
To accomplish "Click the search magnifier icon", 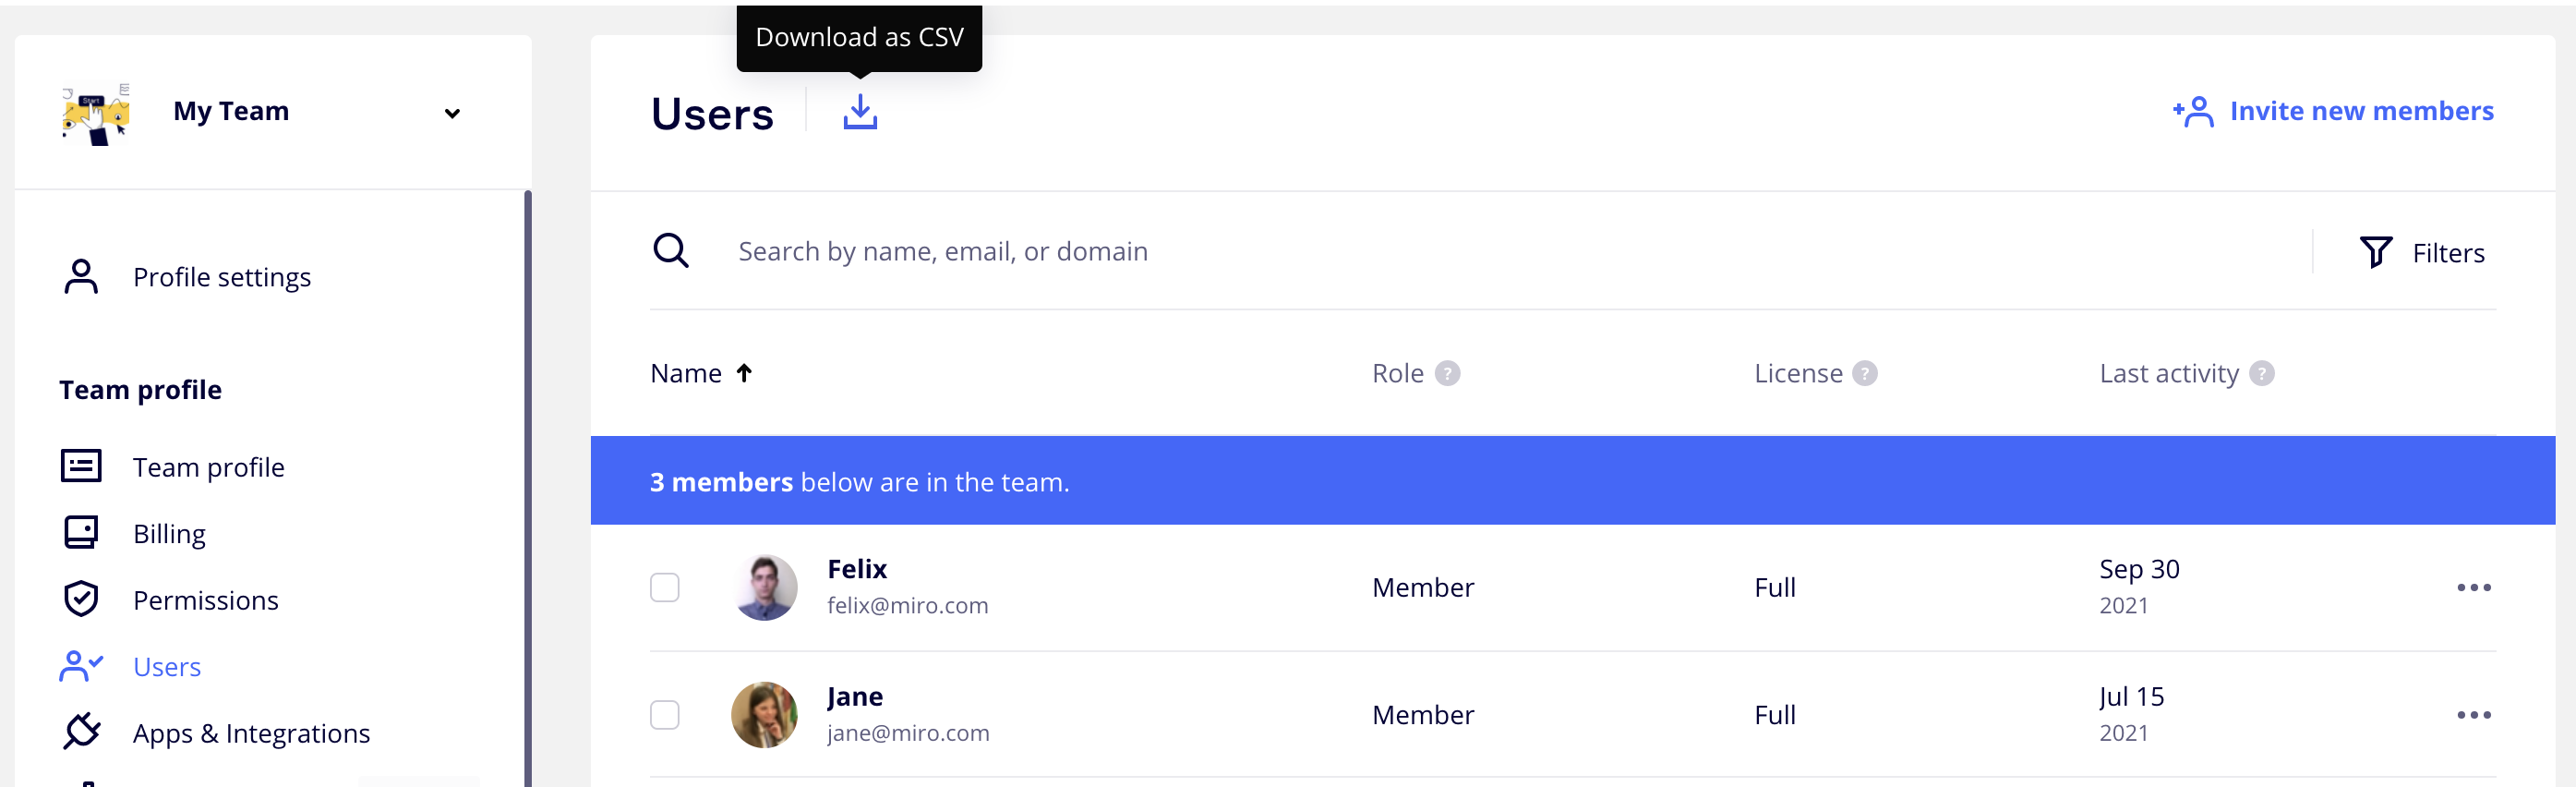I will [671, 251].
